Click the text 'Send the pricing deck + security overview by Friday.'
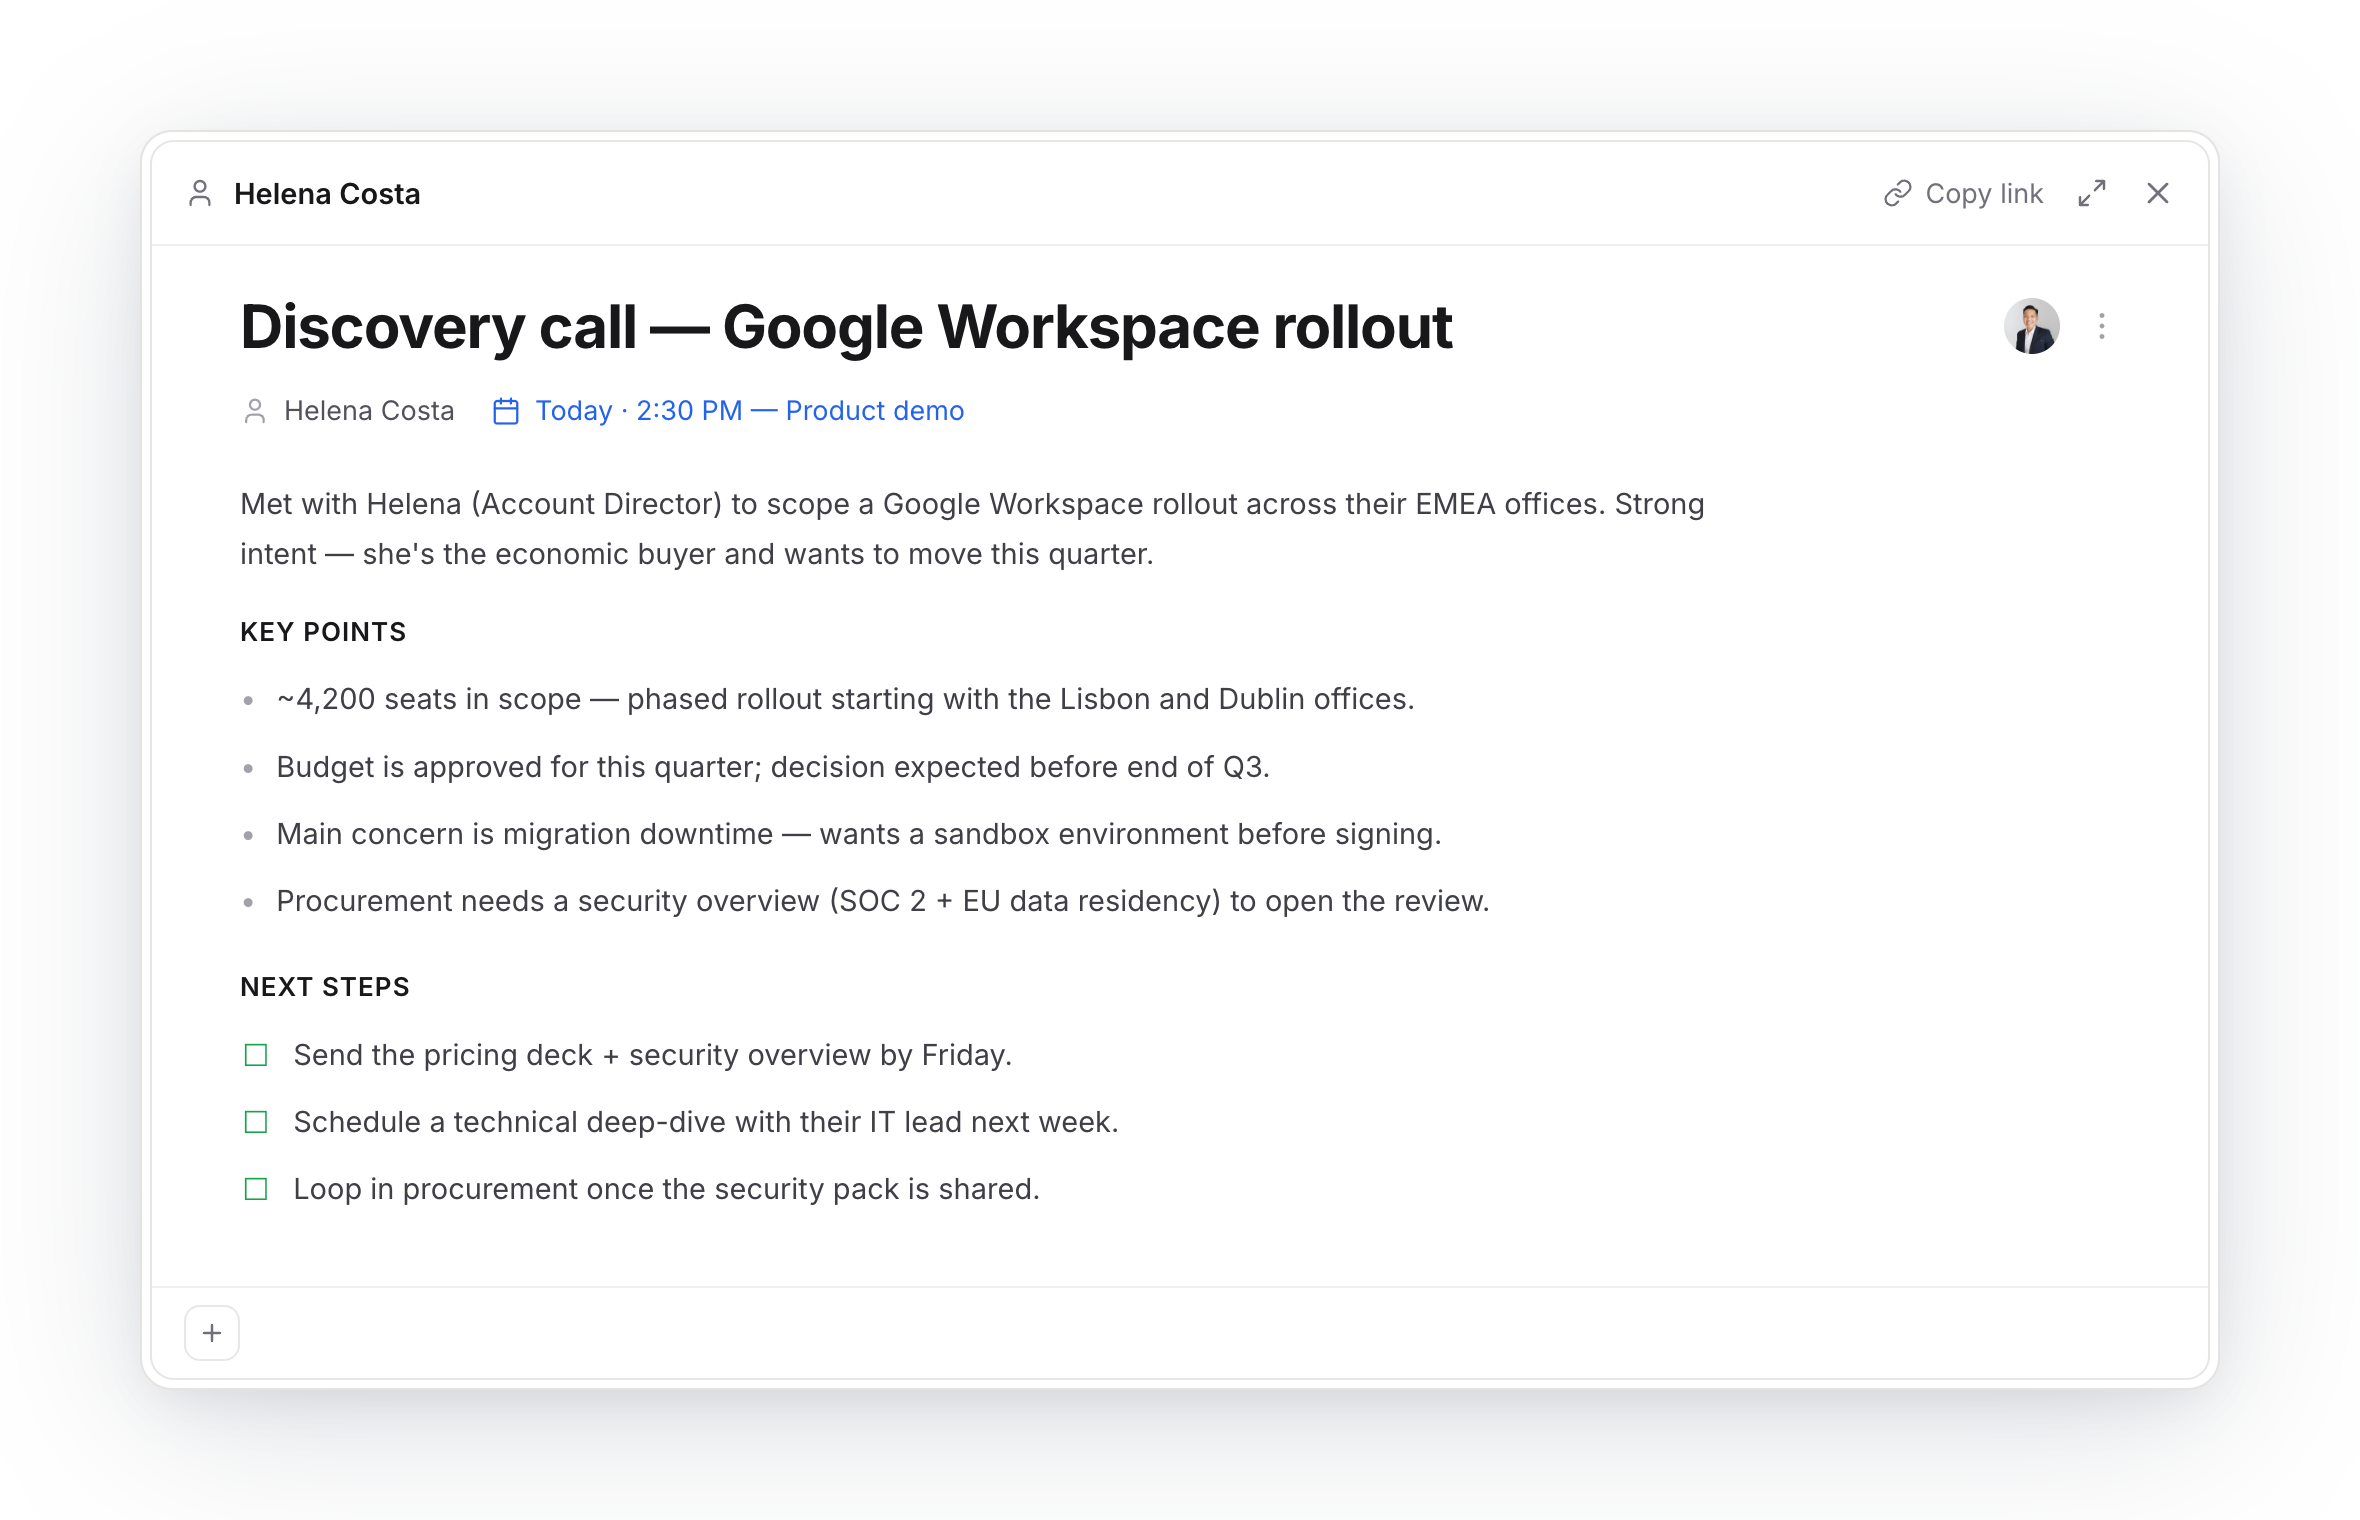2360x1520 pixels. click(653, 1055)
